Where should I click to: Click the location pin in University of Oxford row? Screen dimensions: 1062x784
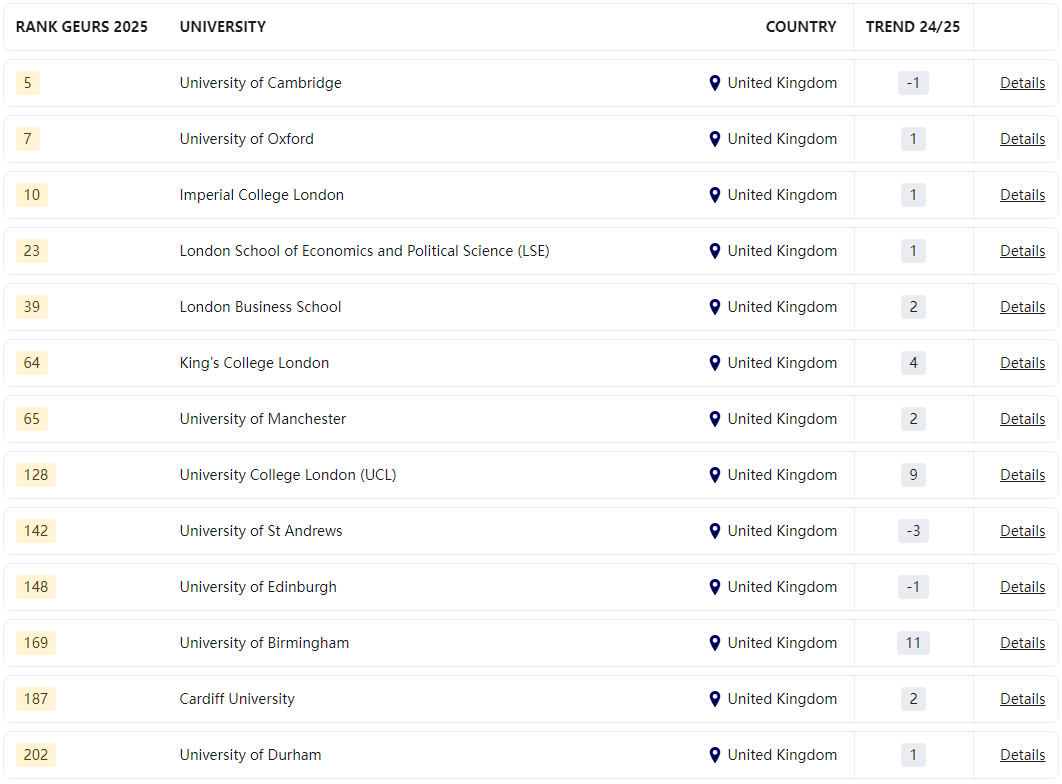pyautogui.click(x=715, y=139)
